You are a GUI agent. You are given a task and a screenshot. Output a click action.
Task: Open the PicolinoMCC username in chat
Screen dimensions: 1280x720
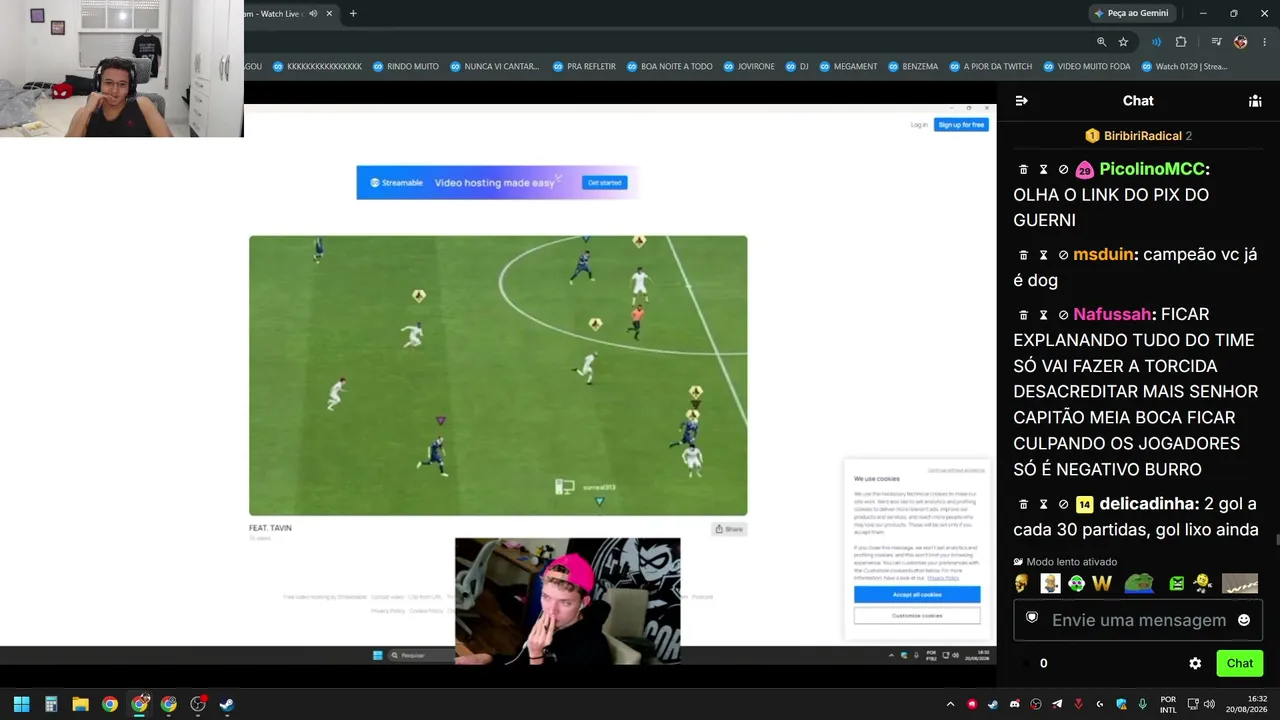(1152, 170)
